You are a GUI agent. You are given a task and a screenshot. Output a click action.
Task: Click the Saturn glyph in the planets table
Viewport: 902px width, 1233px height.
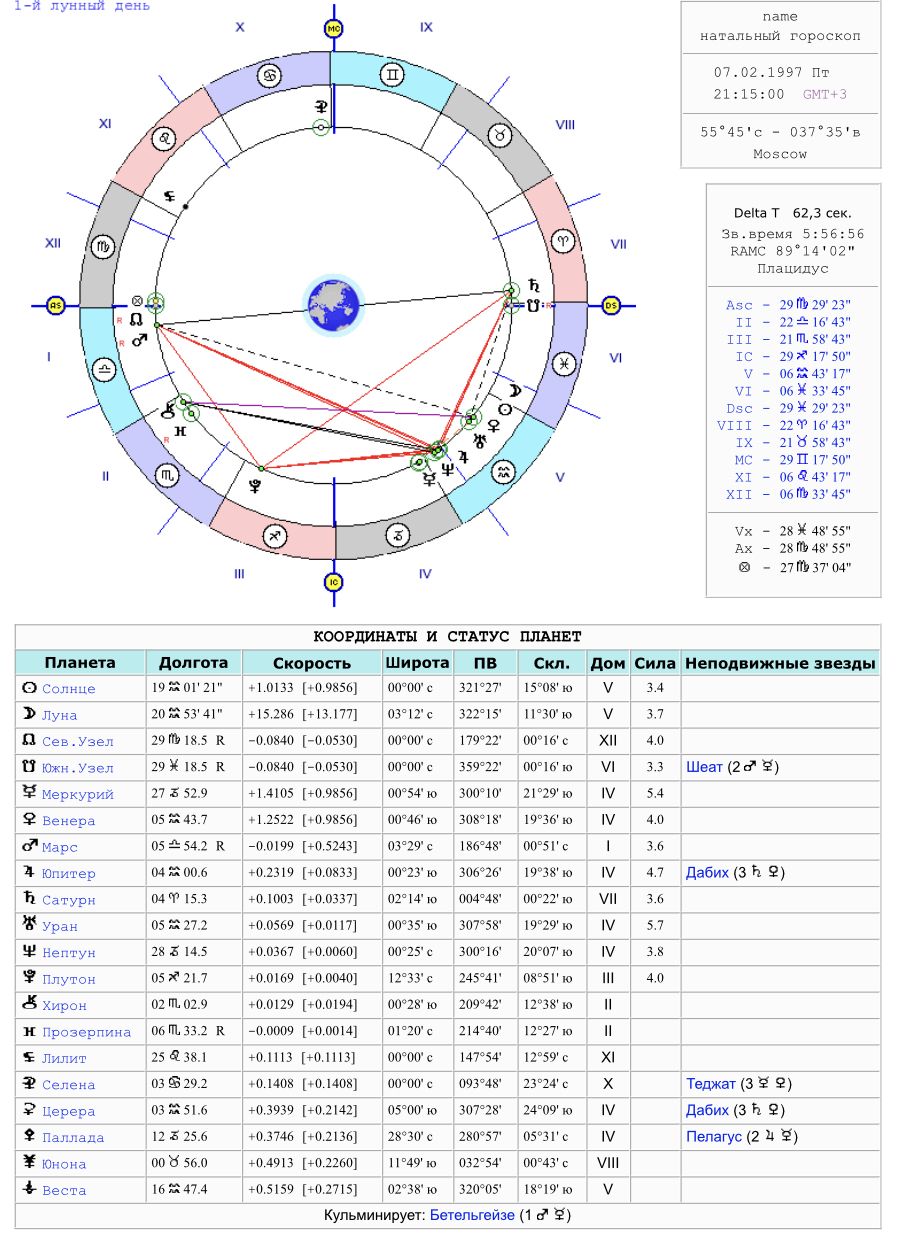[x=28, y=899]
